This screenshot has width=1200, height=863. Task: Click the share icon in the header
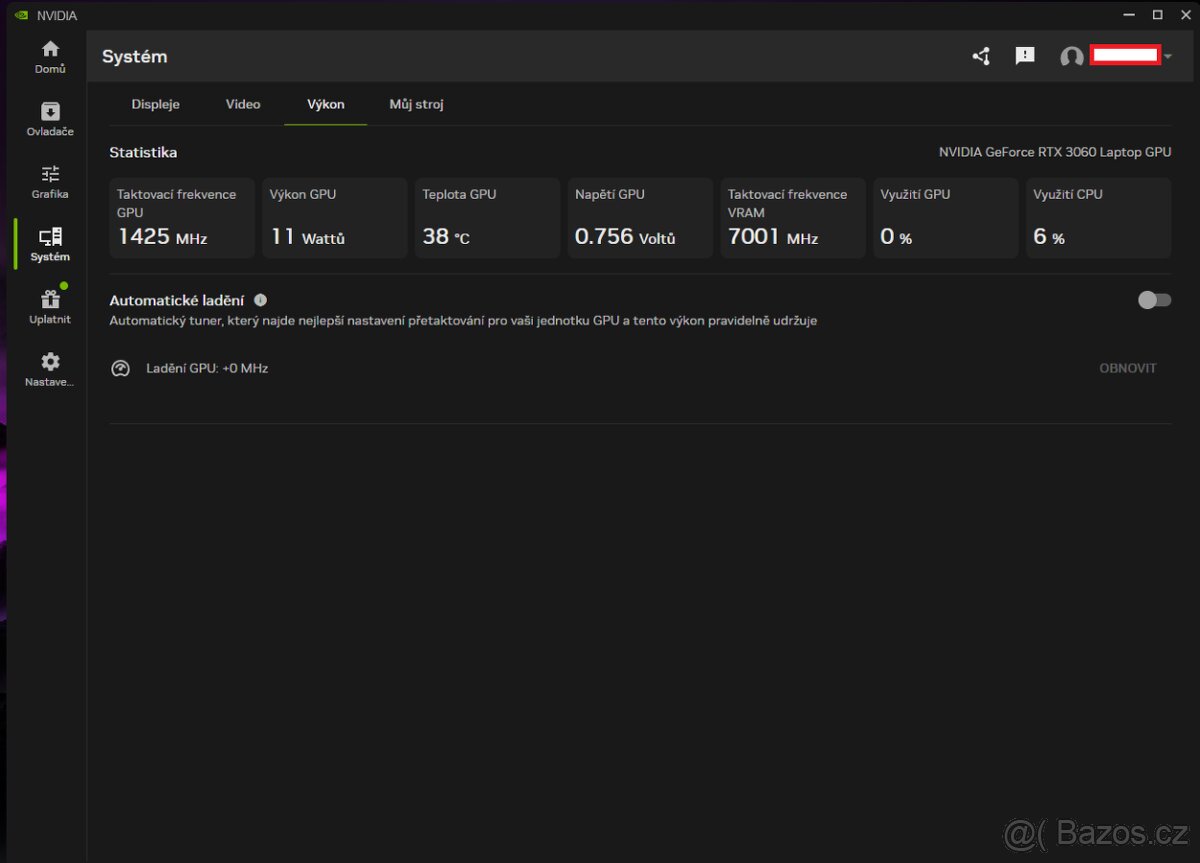pos(980,57)
